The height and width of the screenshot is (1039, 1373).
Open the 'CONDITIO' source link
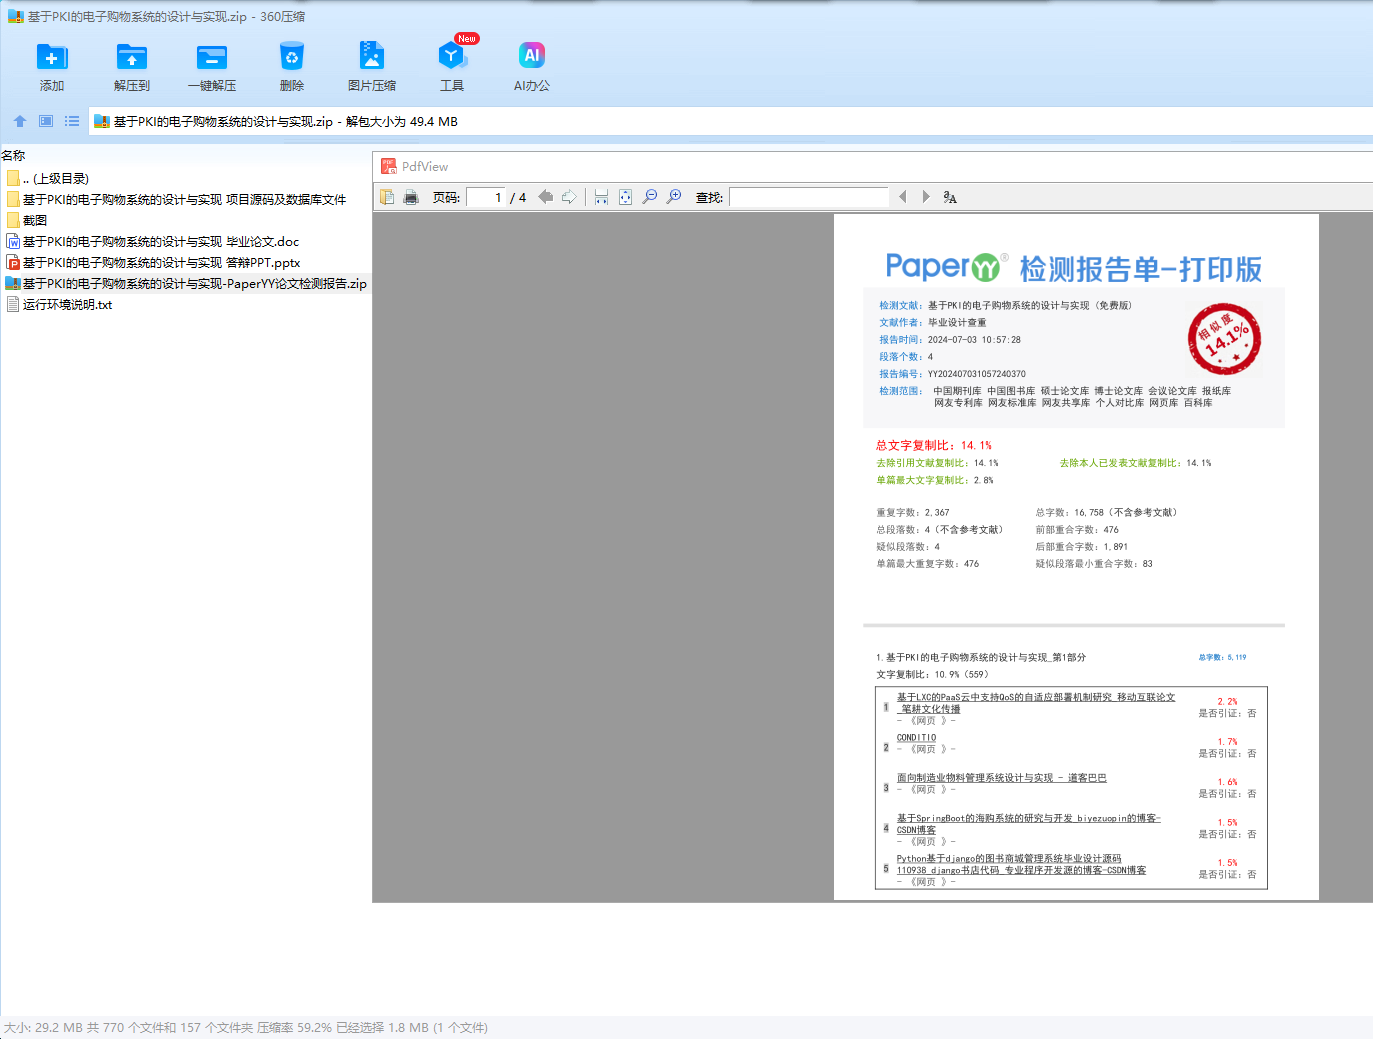(x=916, y=738)
